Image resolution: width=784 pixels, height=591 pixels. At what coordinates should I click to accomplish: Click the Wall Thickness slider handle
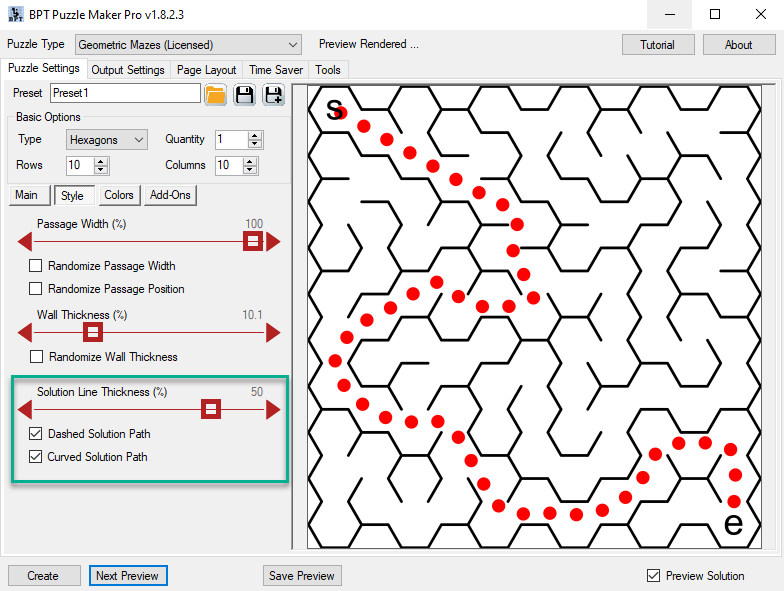click(x=92, y=333)
